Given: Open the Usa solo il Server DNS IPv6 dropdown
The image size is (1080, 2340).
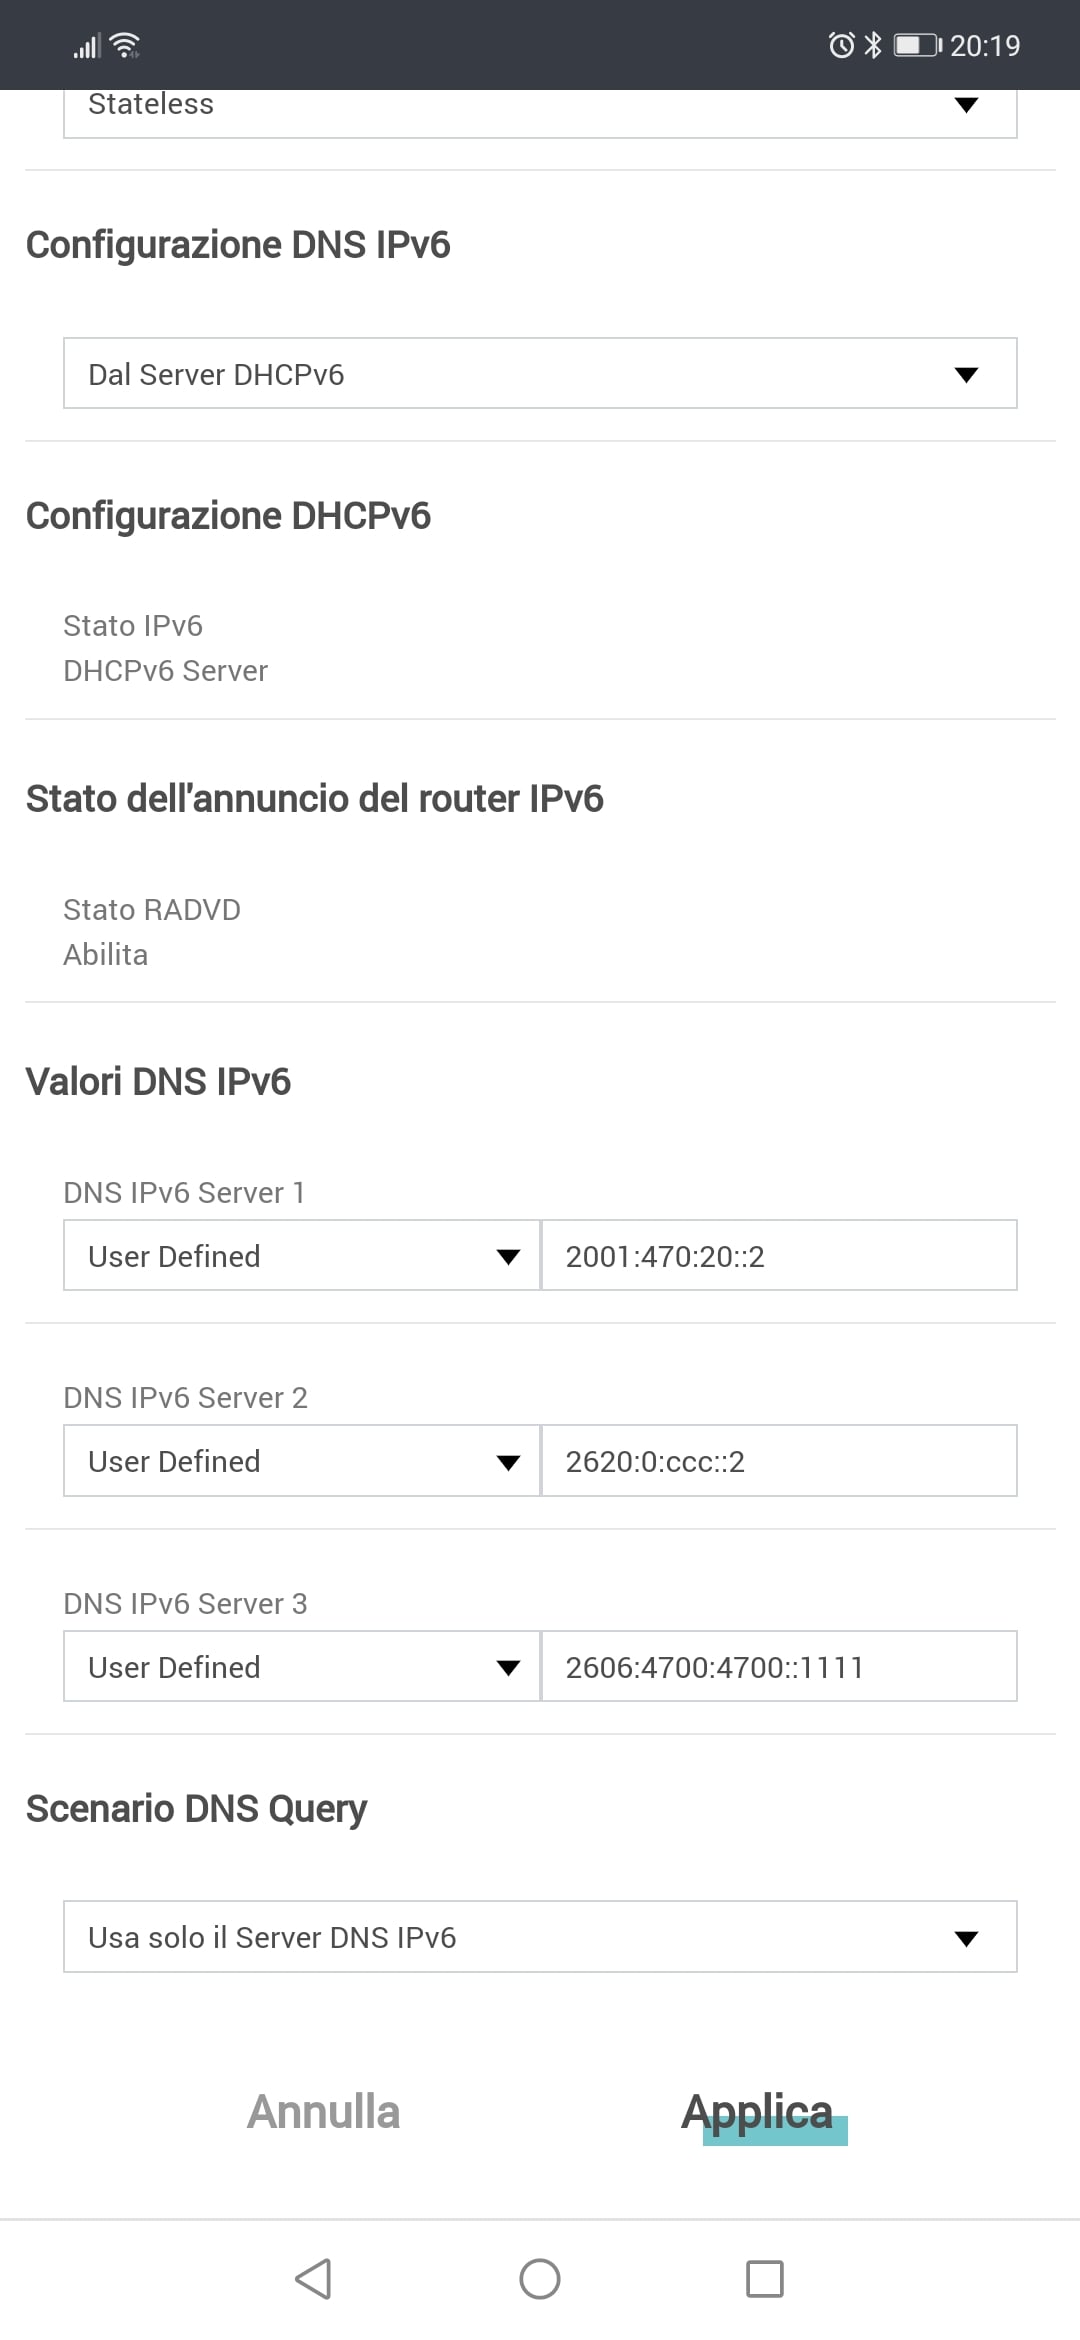Looking at the screenshot, I should click(x=540, y=1937).
